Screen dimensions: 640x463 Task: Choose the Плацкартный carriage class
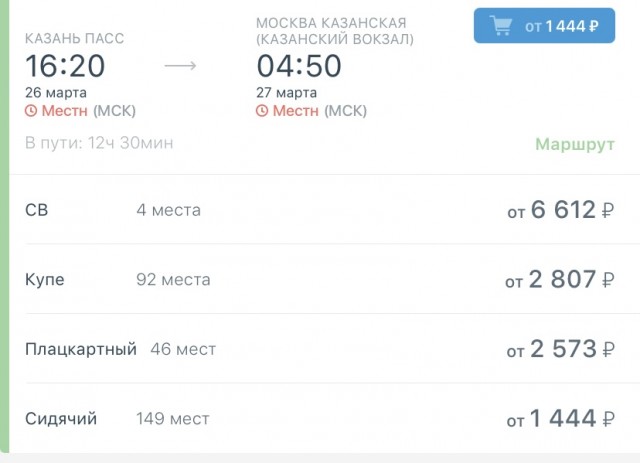80,349
